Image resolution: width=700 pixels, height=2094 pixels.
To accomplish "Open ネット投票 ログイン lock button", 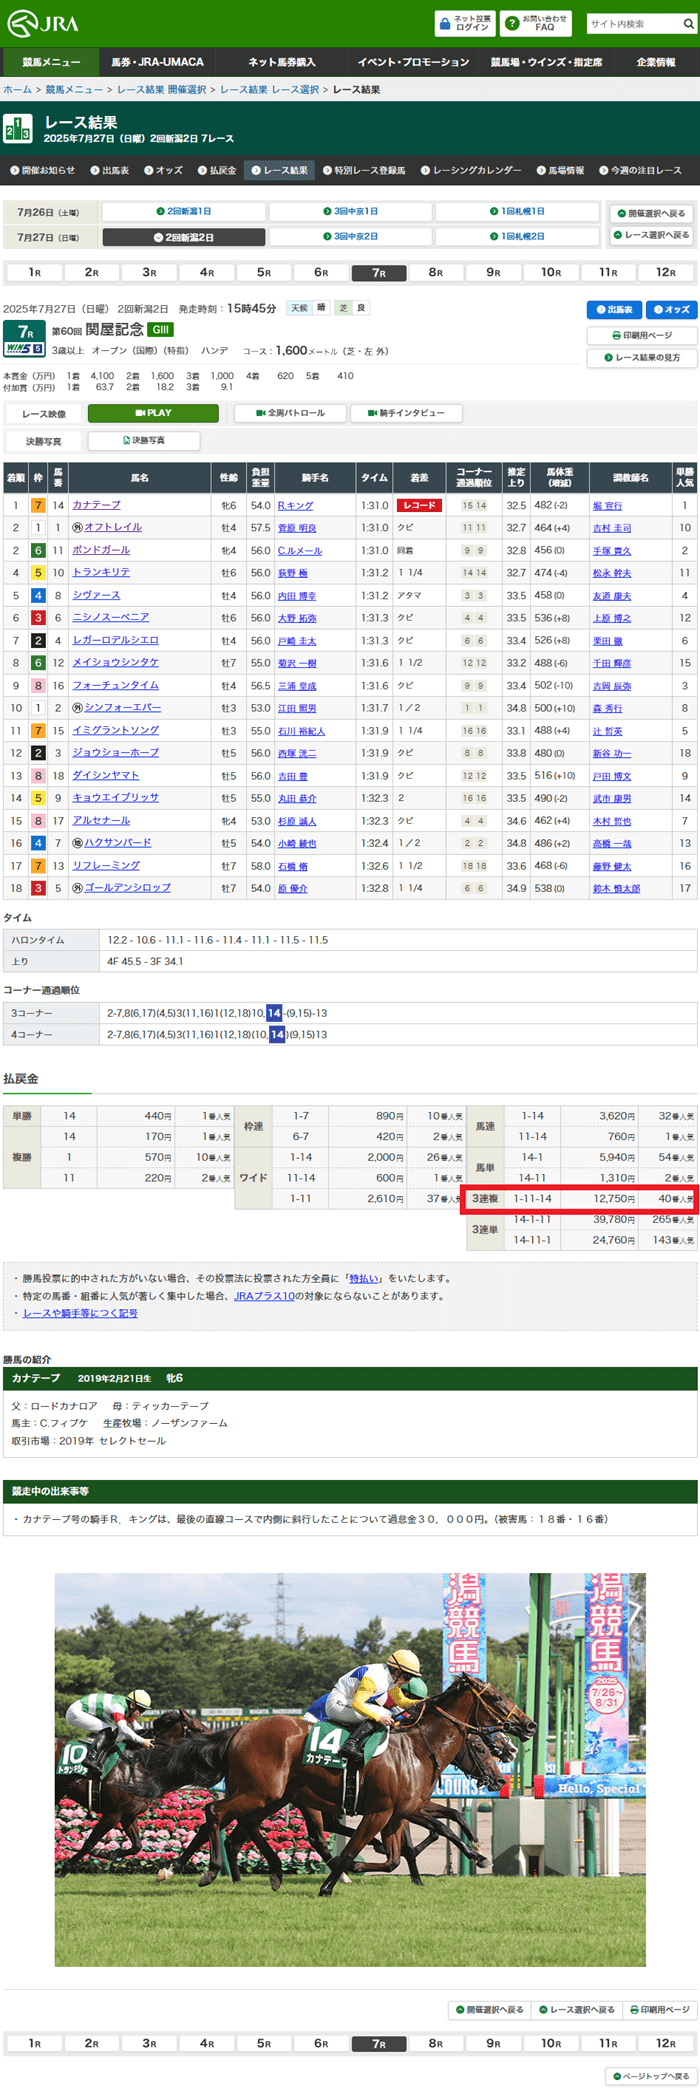I will click(465, 23).
